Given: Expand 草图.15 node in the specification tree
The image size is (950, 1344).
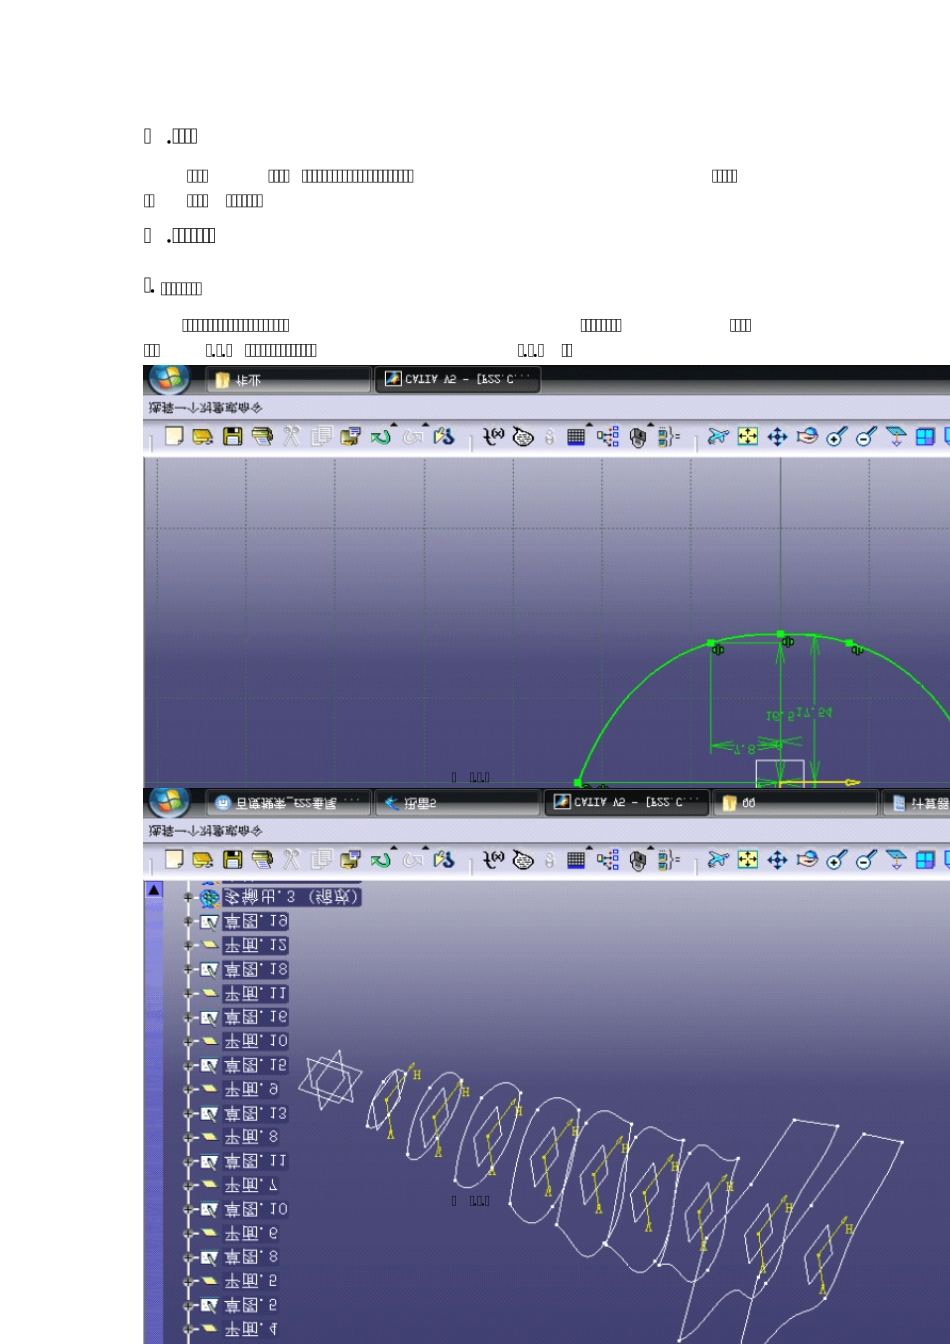Looking at the screenshot, I should click(x=188, y=1066).
